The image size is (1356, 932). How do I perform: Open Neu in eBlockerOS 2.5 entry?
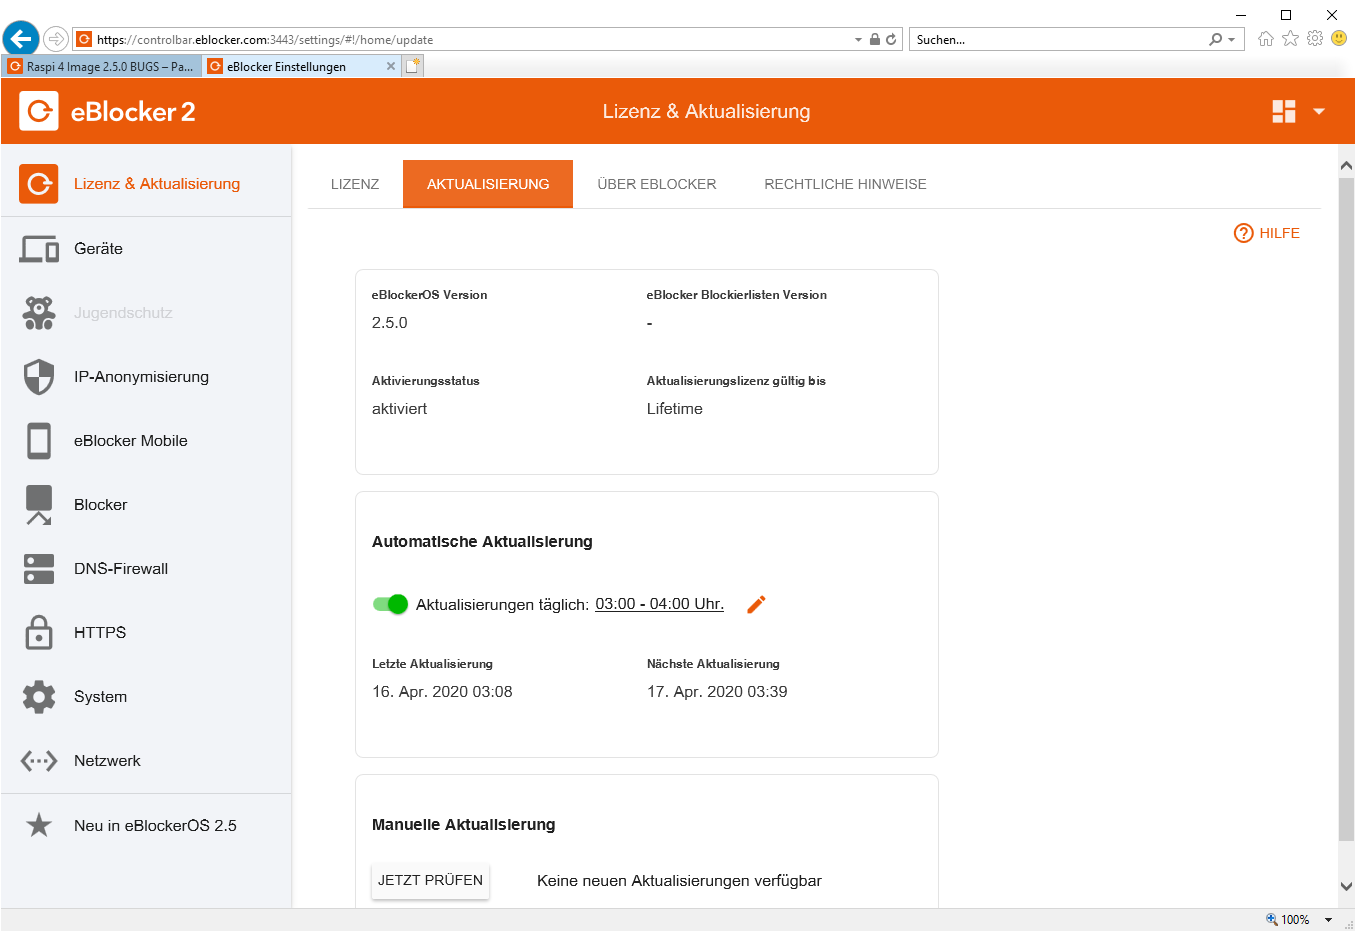(x=146, y=826)
